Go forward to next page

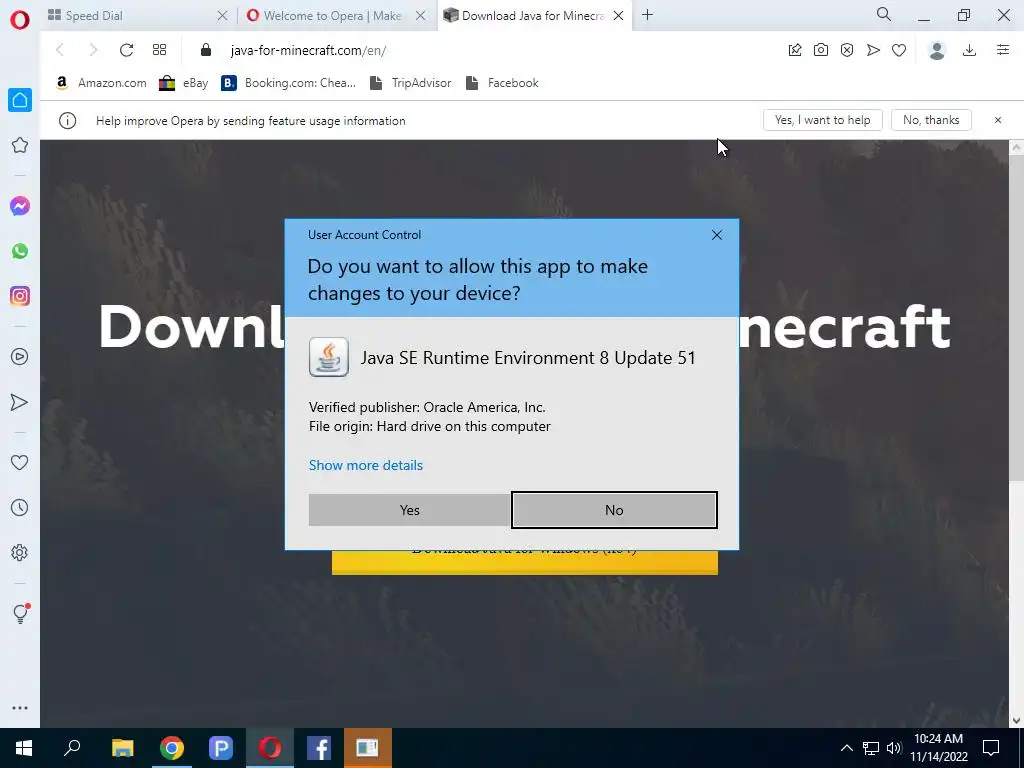93,50
